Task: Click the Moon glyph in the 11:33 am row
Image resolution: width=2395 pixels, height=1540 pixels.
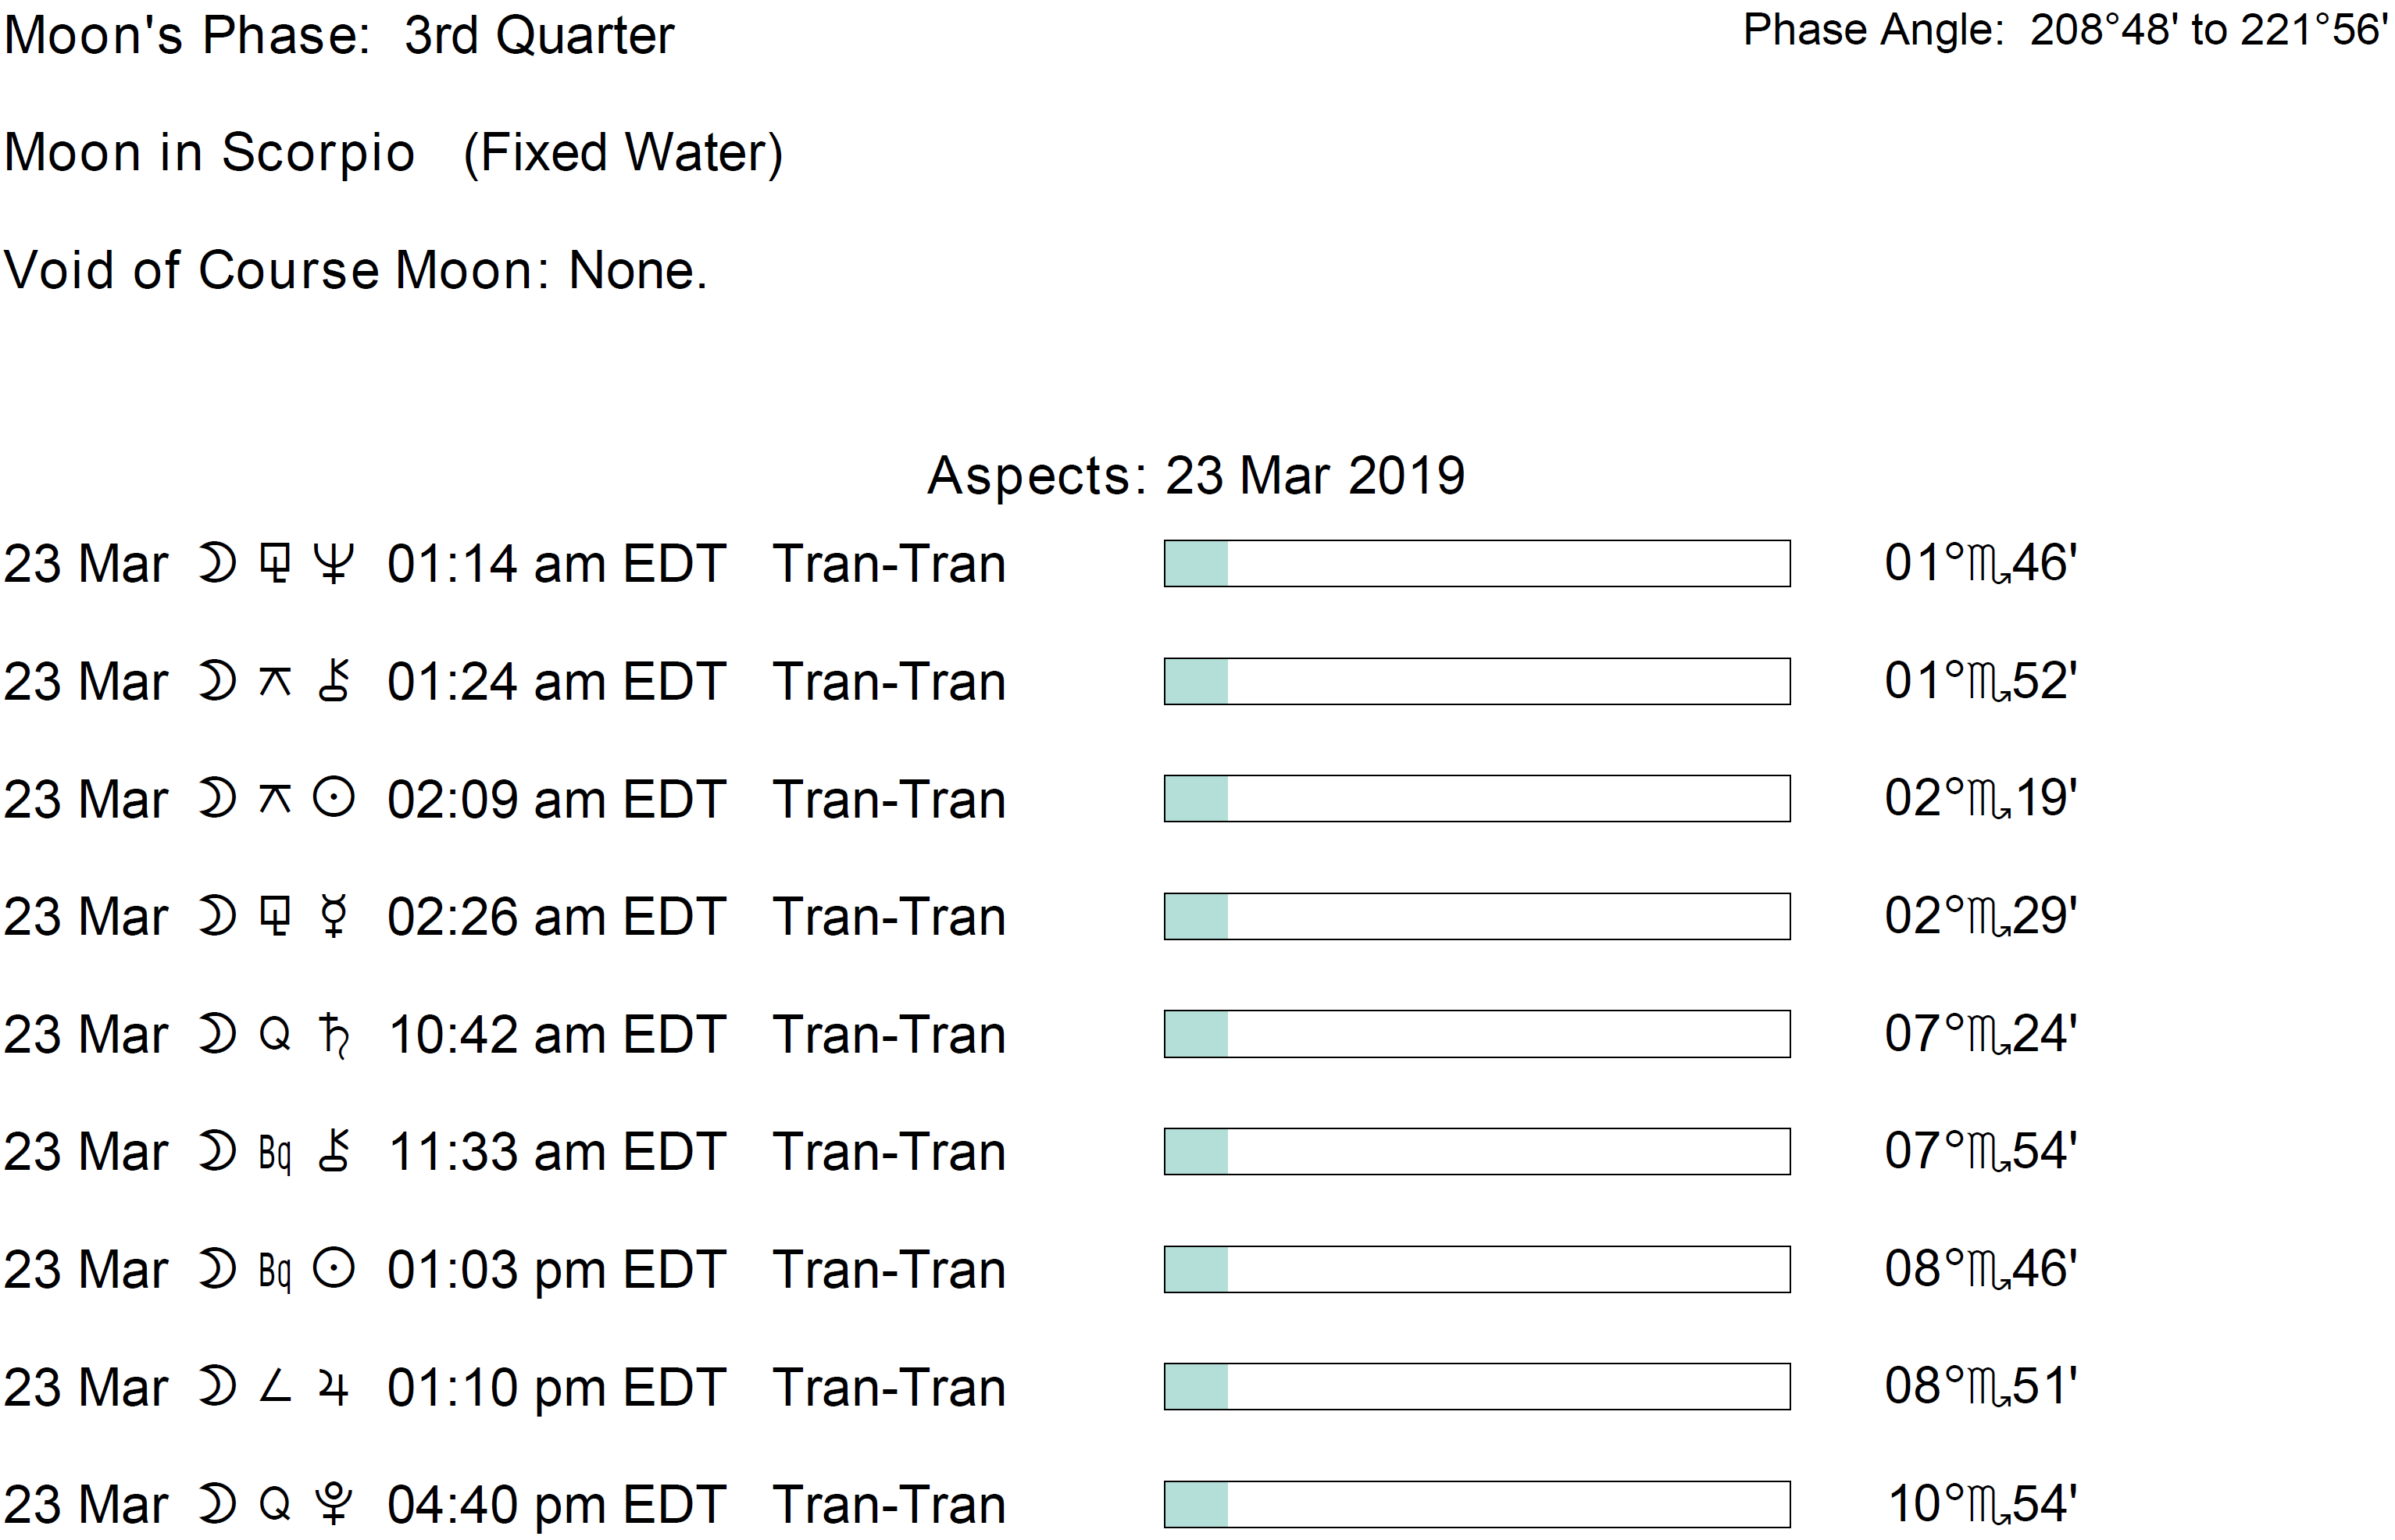Action: point(216,1152)
